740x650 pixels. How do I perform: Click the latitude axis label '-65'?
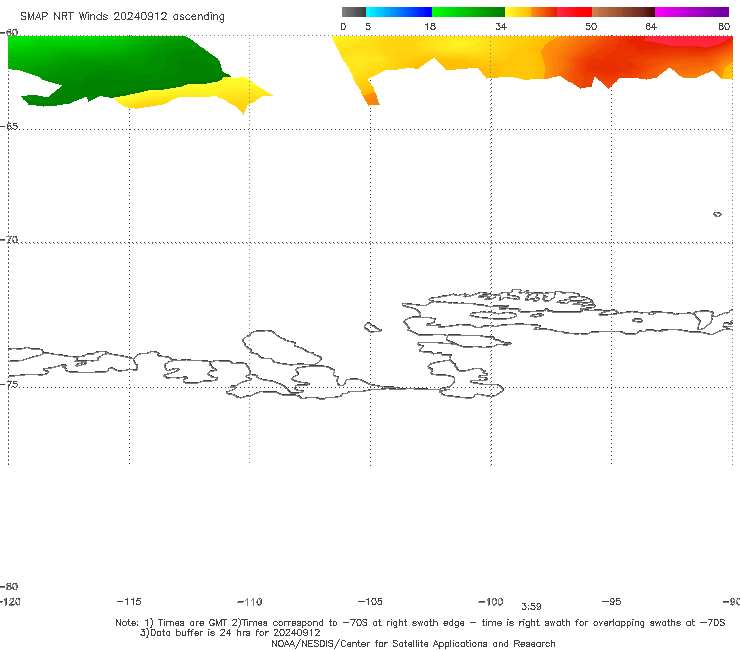(x=9, y=126)
